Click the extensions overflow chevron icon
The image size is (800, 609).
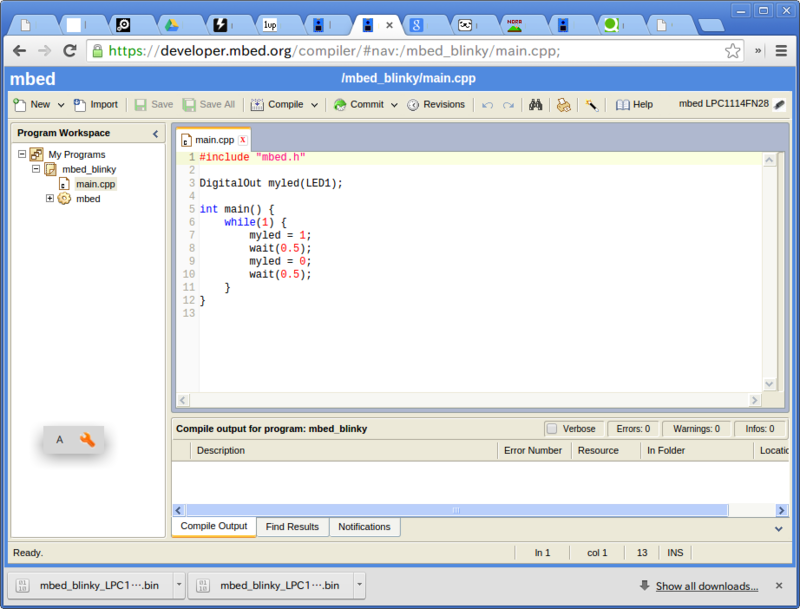pyautogui.click(x=758, y=50)
